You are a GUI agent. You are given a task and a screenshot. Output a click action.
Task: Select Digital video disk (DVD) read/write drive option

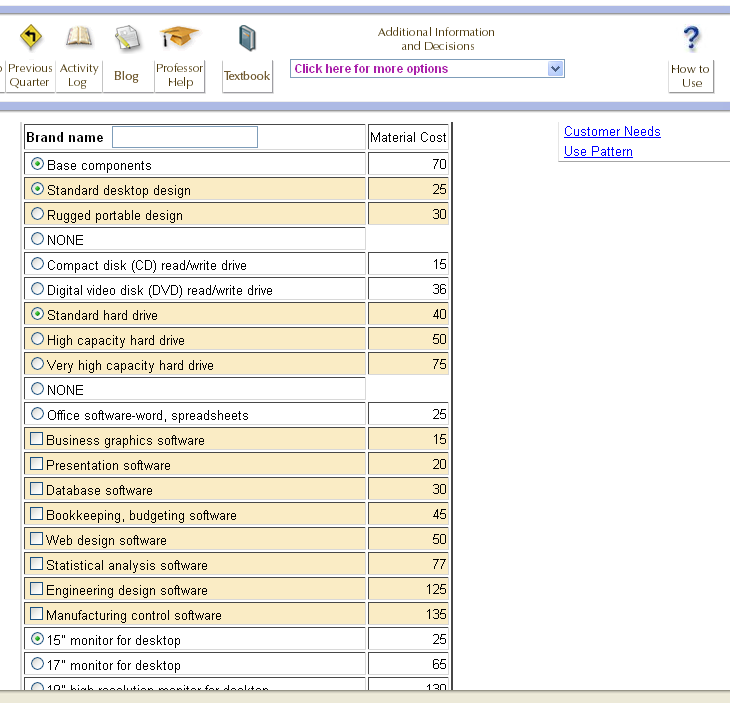point(37,289)
